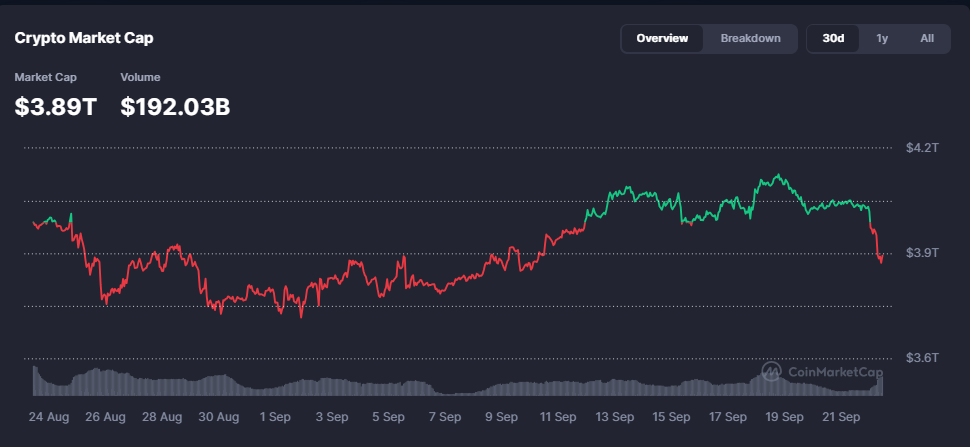This screenshot has height=447, width=970.
Task: Open the Breakdown tab
Action: (750, 38)
